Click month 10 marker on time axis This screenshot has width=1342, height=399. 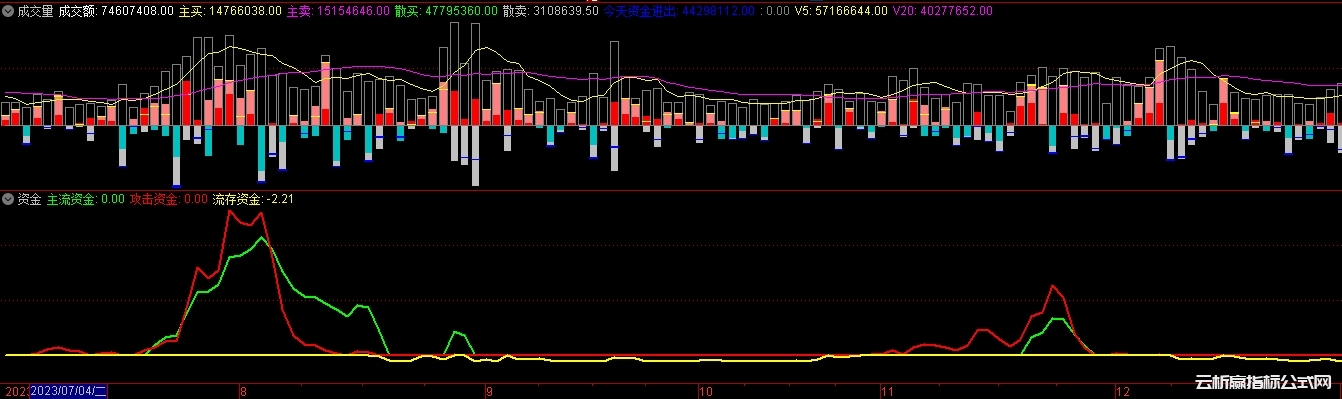point(706,391)
